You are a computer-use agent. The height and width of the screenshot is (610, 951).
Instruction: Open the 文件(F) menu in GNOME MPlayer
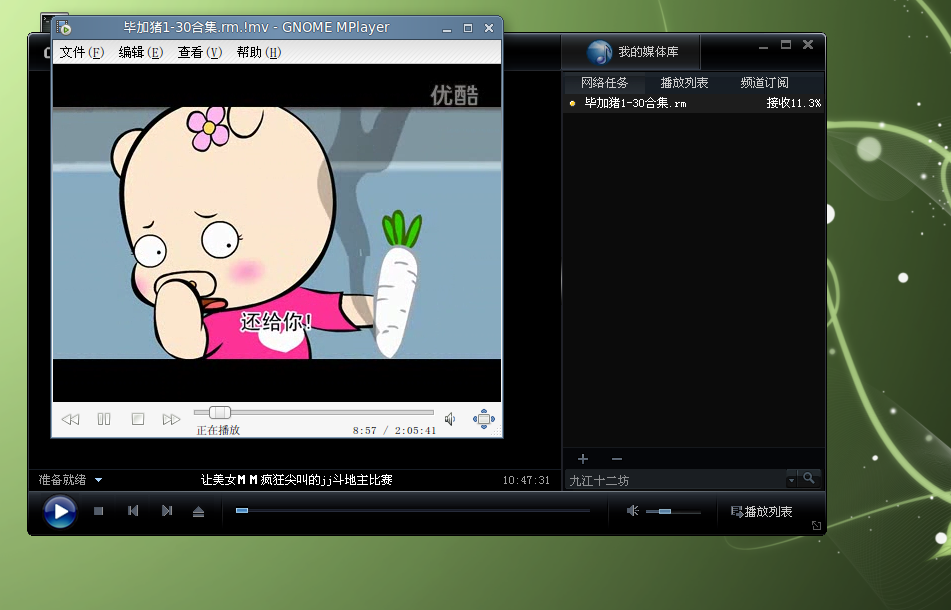pos(82,53)
